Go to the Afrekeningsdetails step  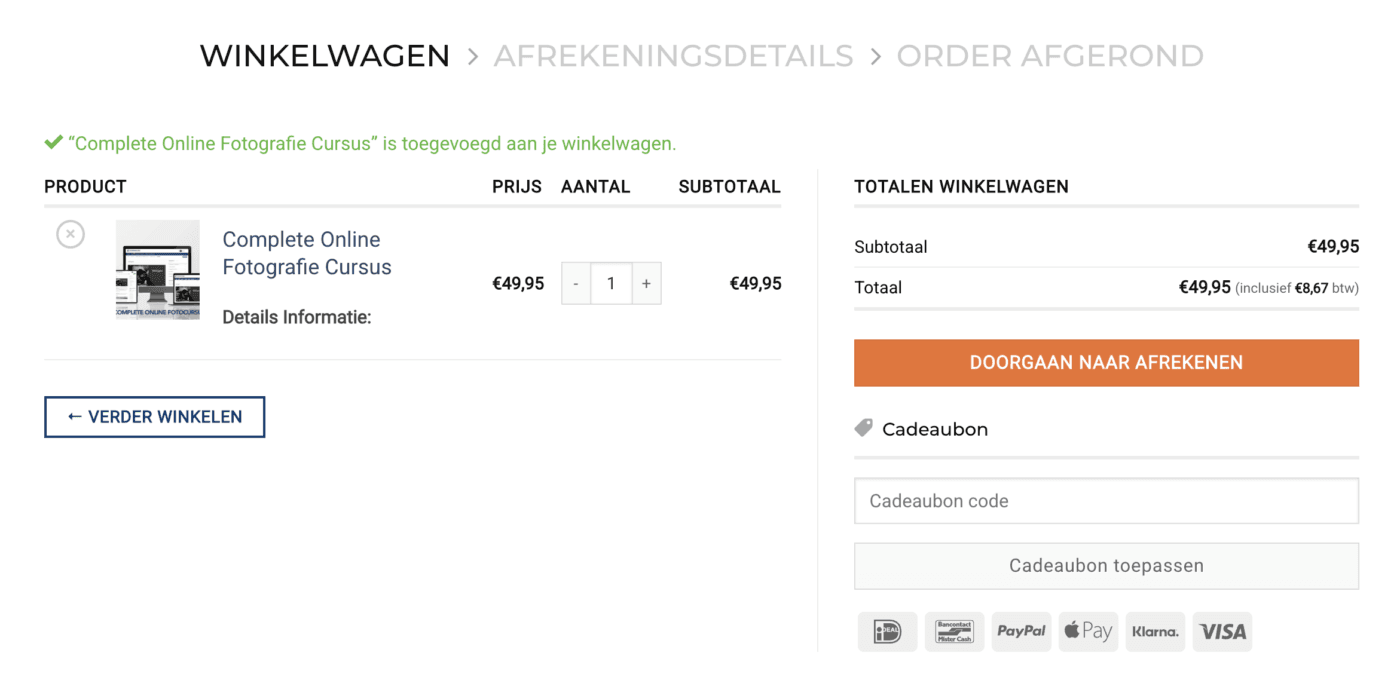673,56
